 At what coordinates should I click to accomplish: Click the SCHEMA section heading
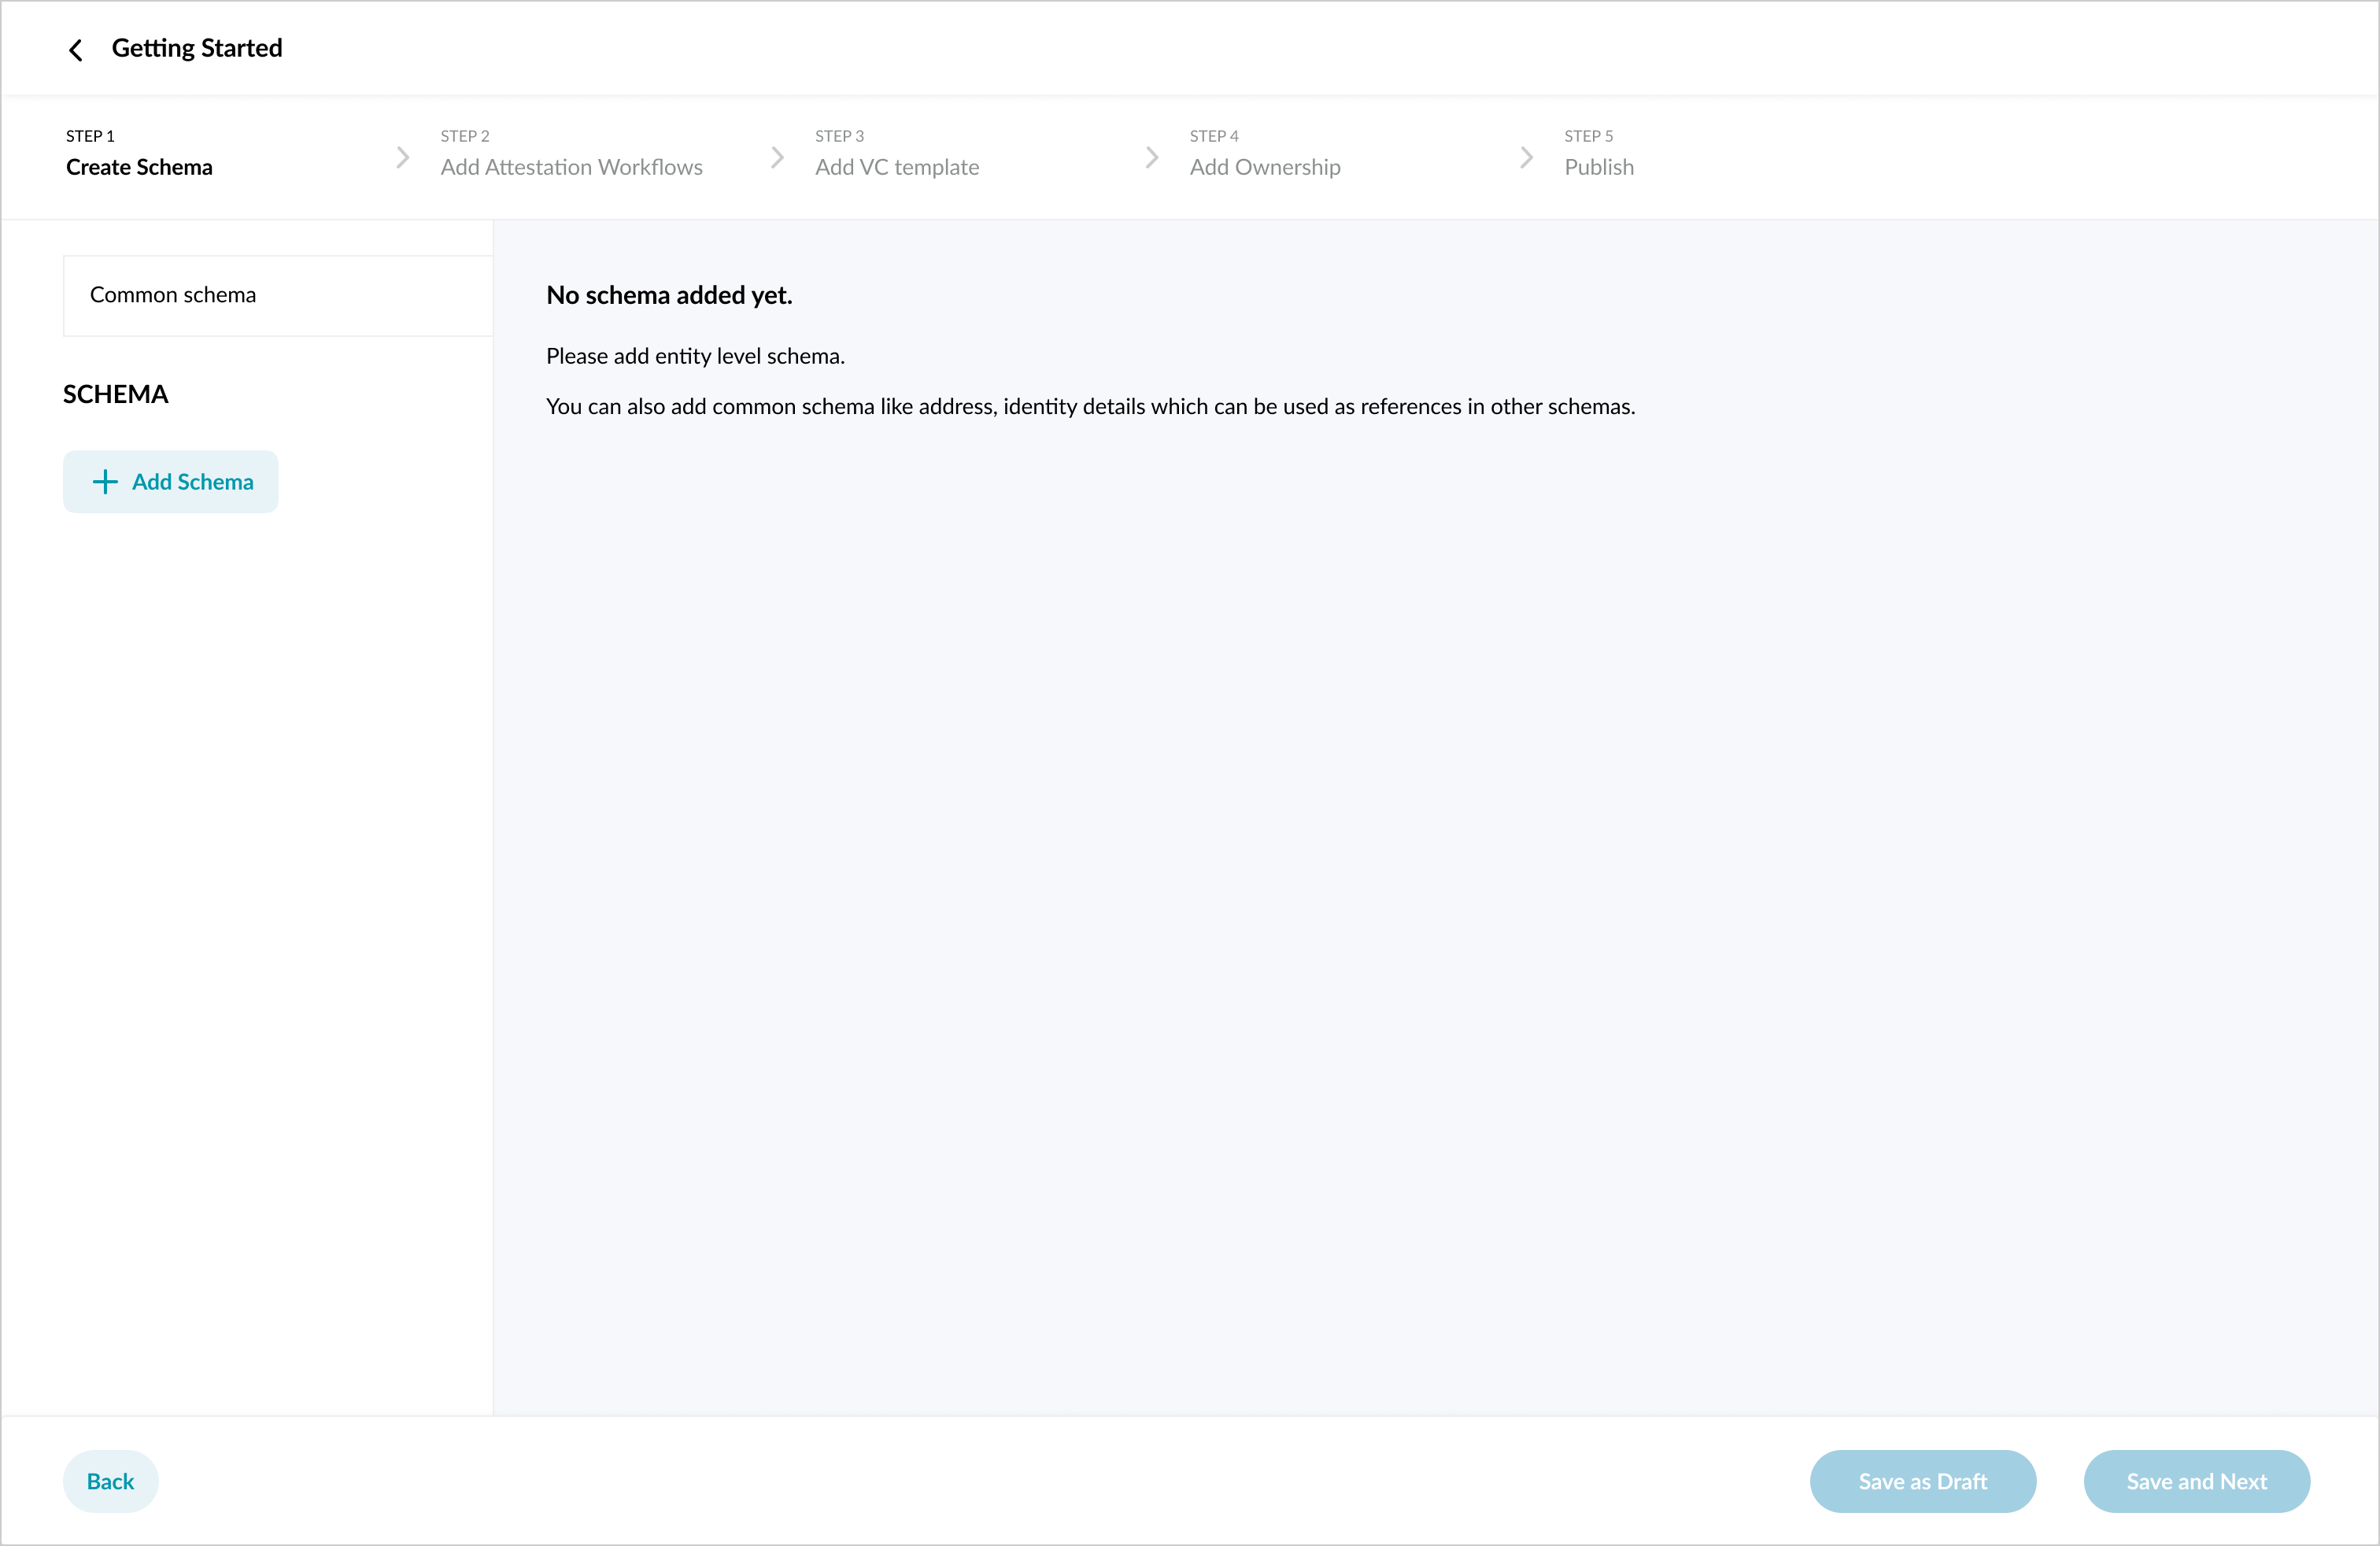click(115, 394)
